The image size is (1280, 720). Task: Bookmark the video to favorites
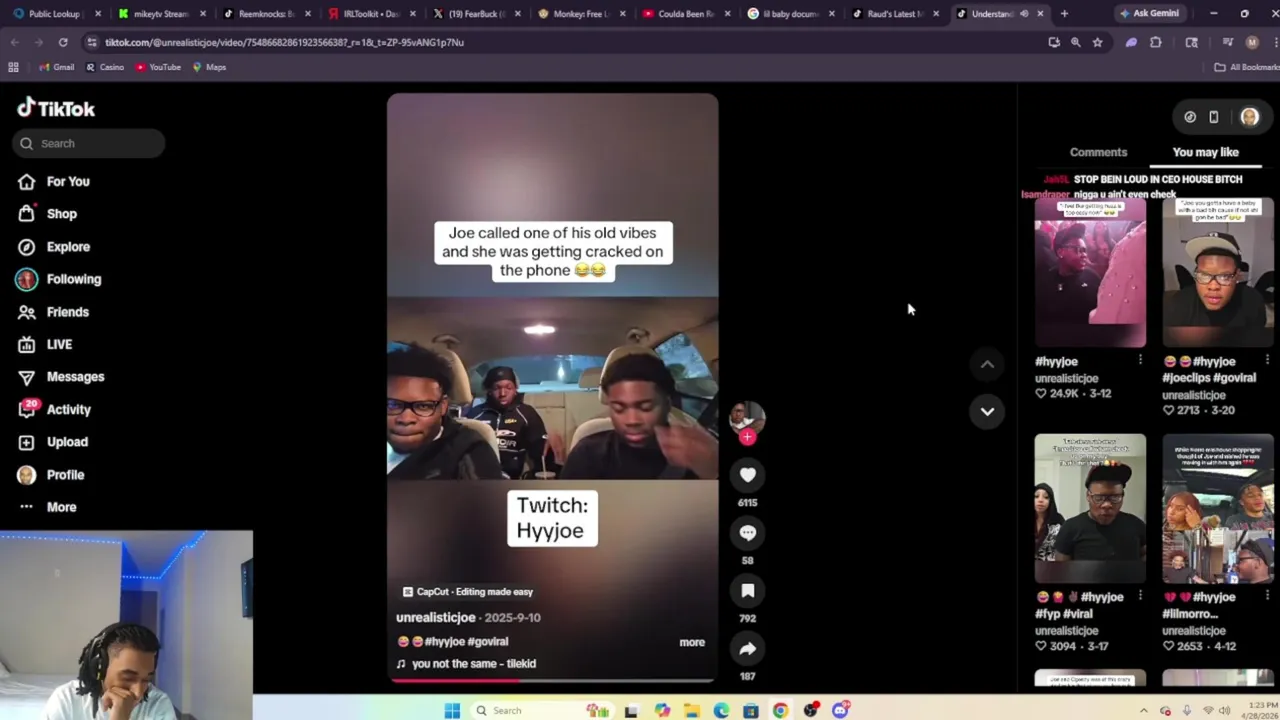point(747,591)
